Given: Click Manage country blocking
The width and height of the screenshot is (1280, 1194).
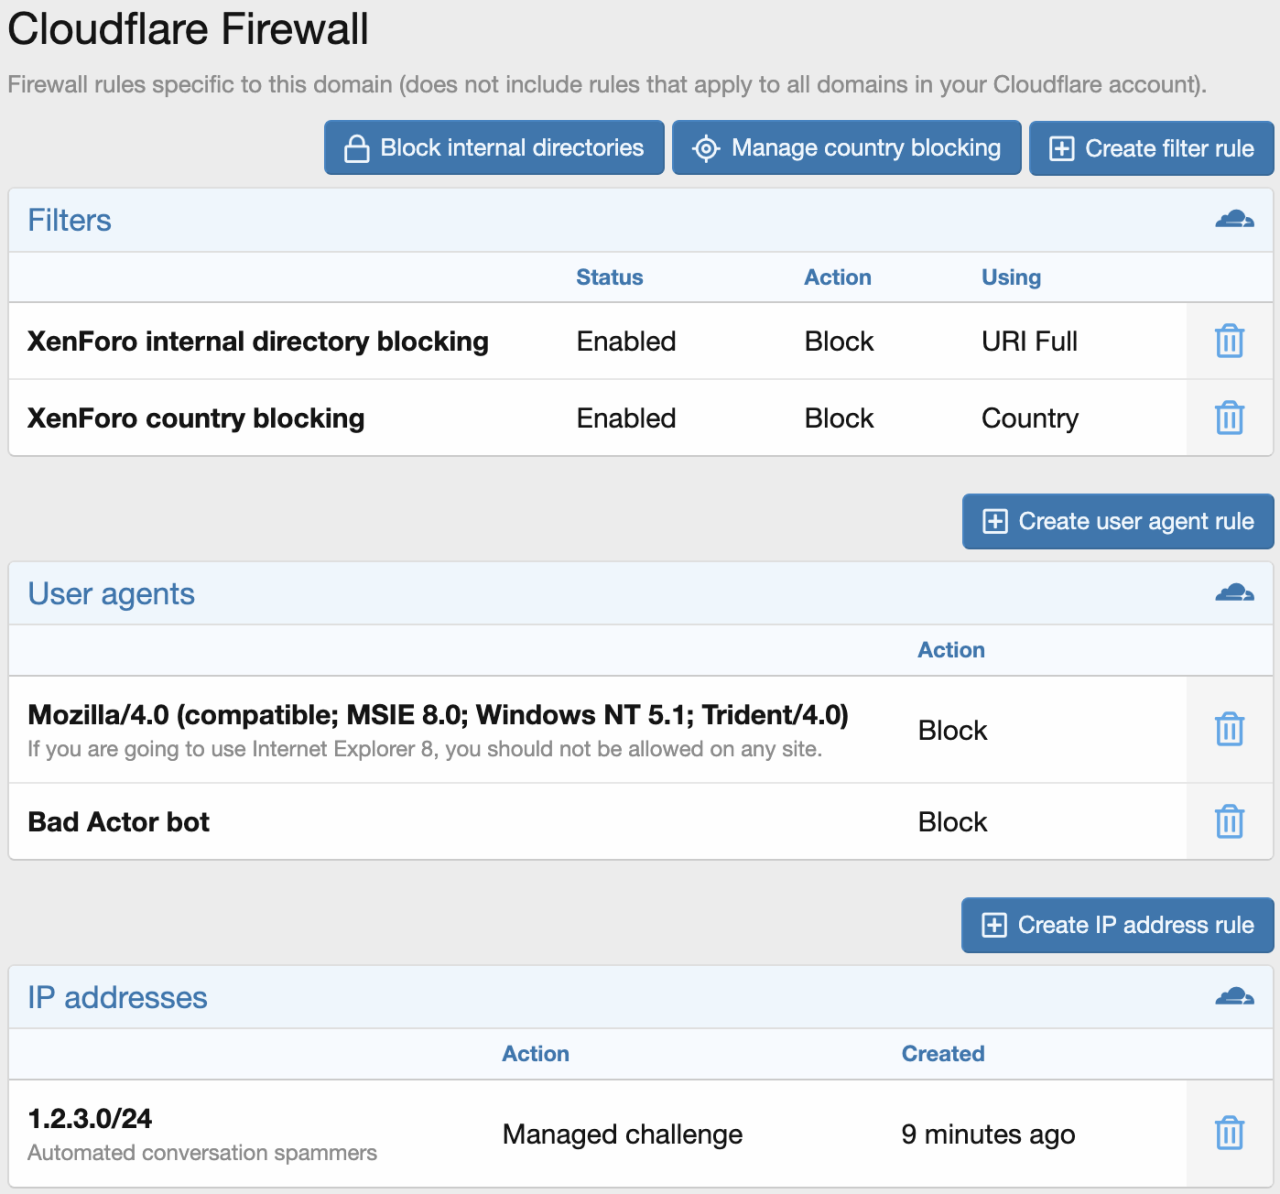Looking at the screenshot, I should (846, 147).
